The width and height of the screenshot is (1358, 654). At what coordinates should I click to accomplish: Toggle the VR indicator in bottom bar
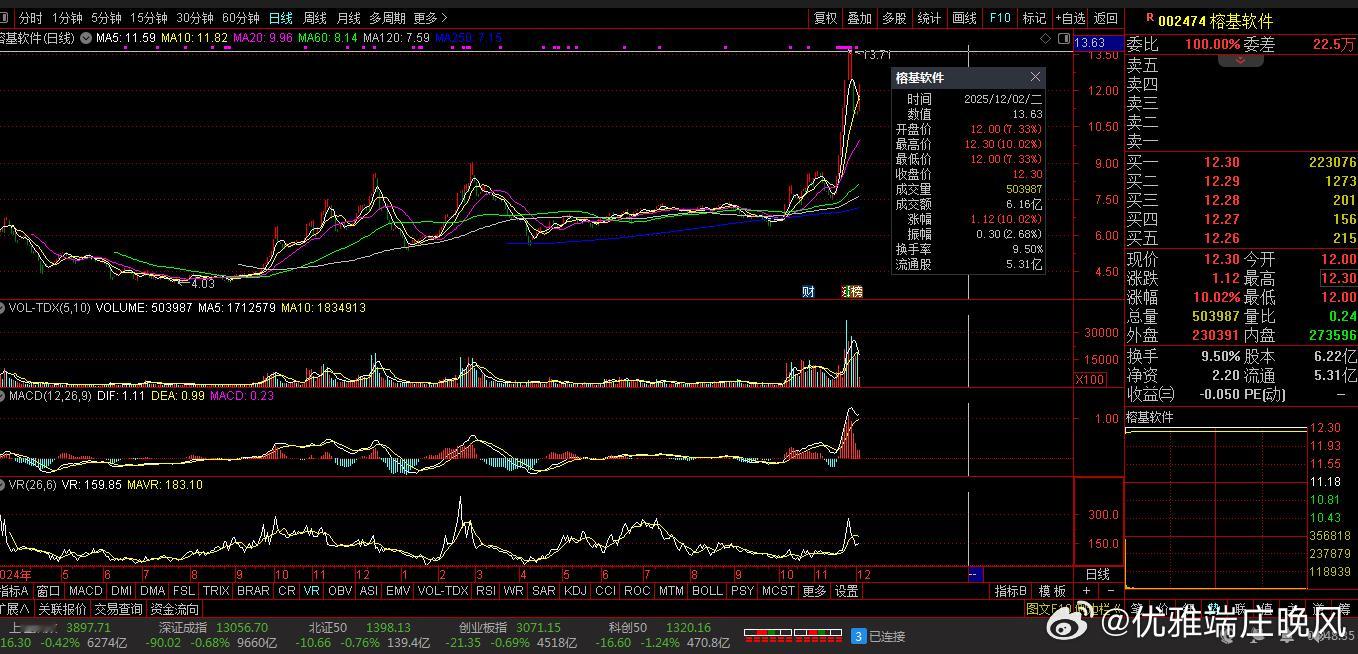312,591
